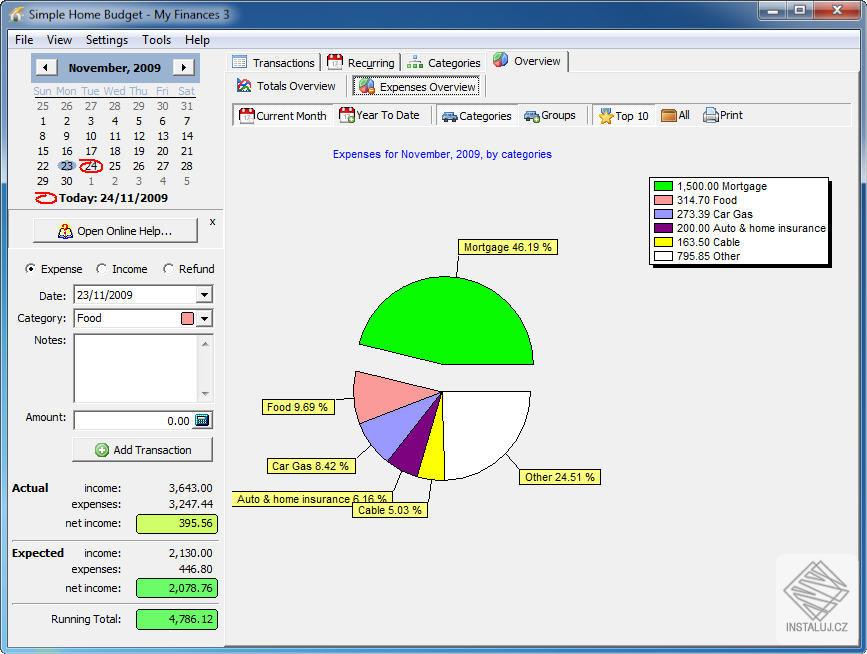This screenshot has width=867, height=654.
Task: Click the Totals Overview chart icon
Action: [x=244, y=86]
